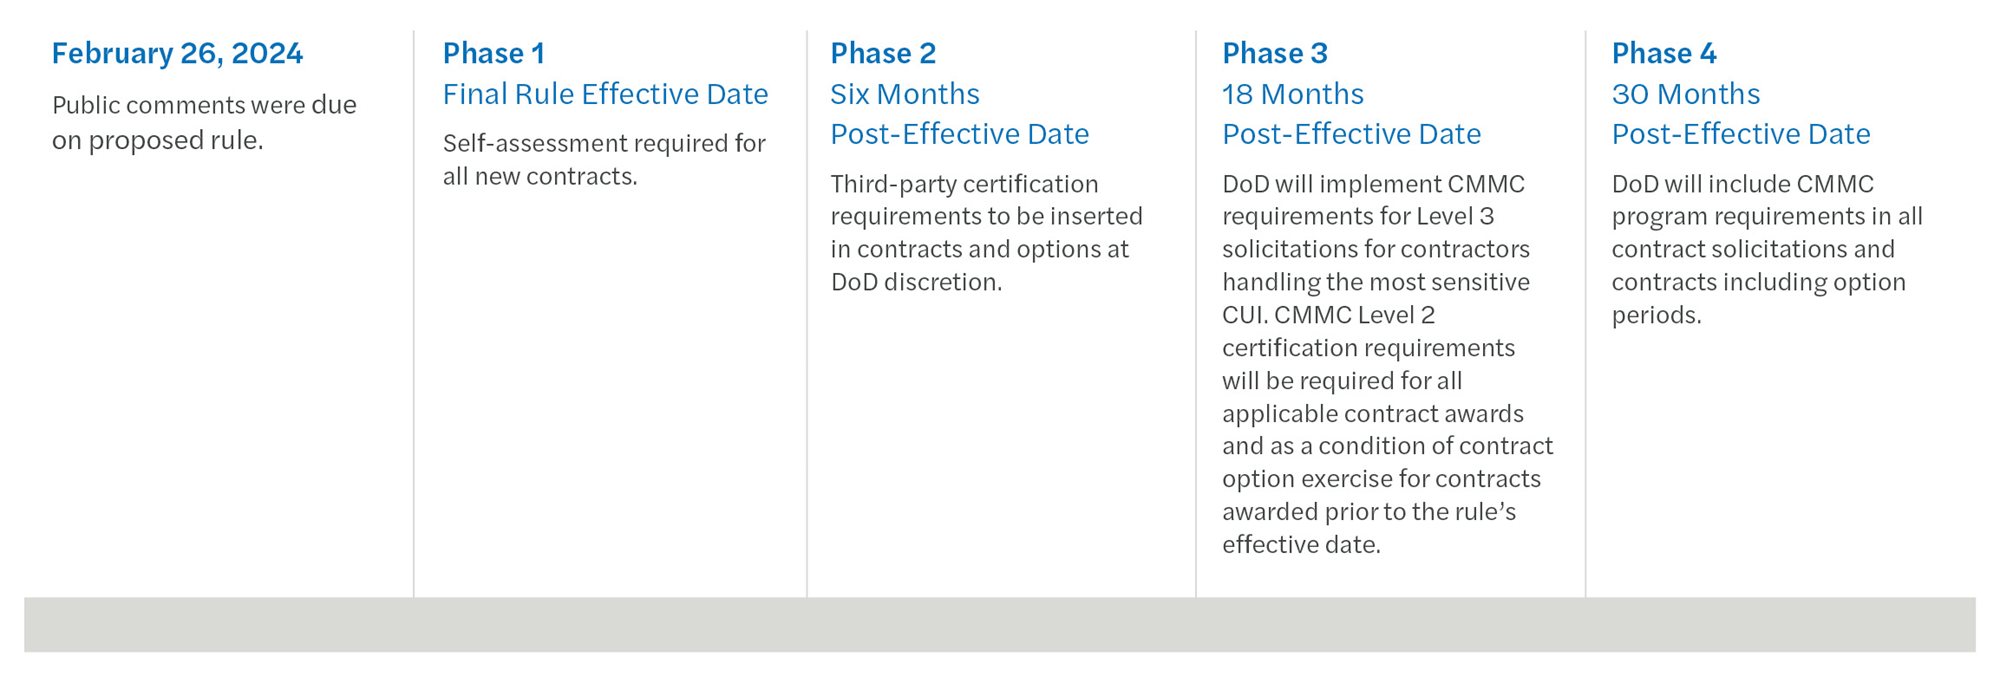Click Post-Effective Date under Phase 4
This screenshot has height=683, width=2000.
(x=1740, y=134)
